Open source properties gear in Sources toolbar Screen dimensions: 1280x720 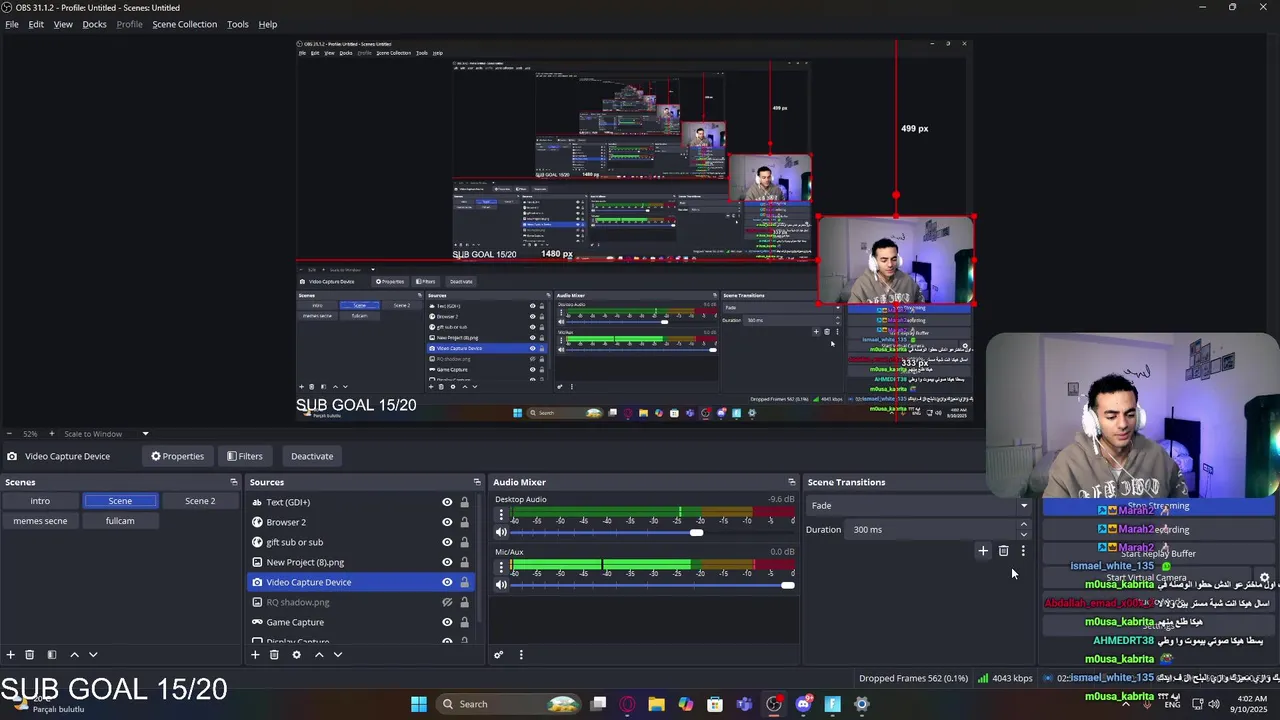[x=296, y=655]
